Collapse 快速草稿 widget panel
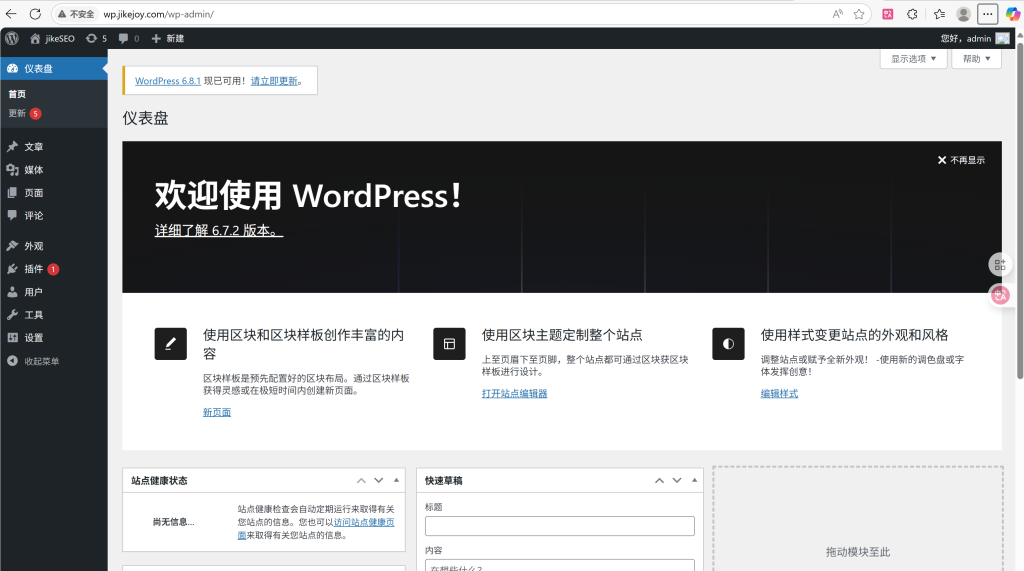Viewport: 1024px width, 571px height. click(694, 481)
